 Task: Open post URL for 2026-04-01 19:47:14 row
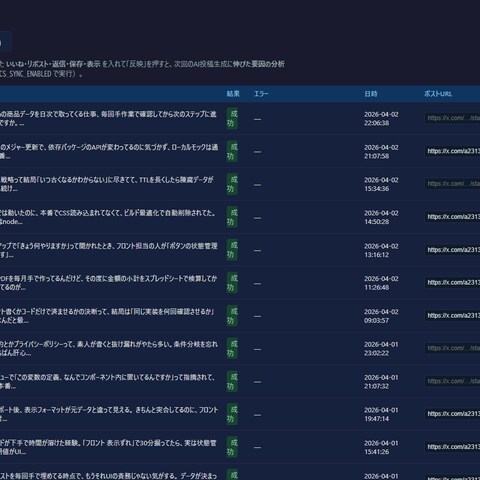453,414
